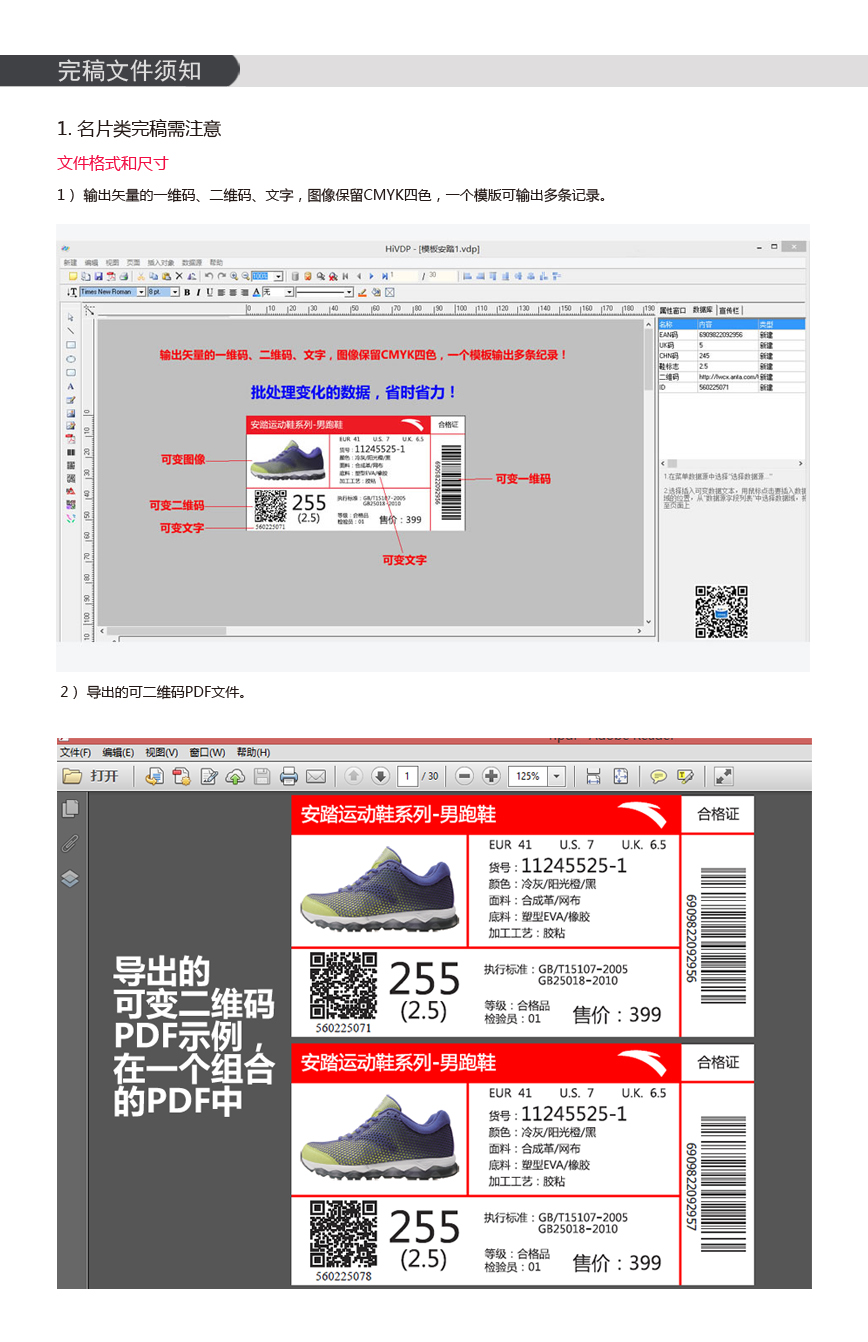
Task: Select the UK码 row in the data table
Action: click(731, 345)
